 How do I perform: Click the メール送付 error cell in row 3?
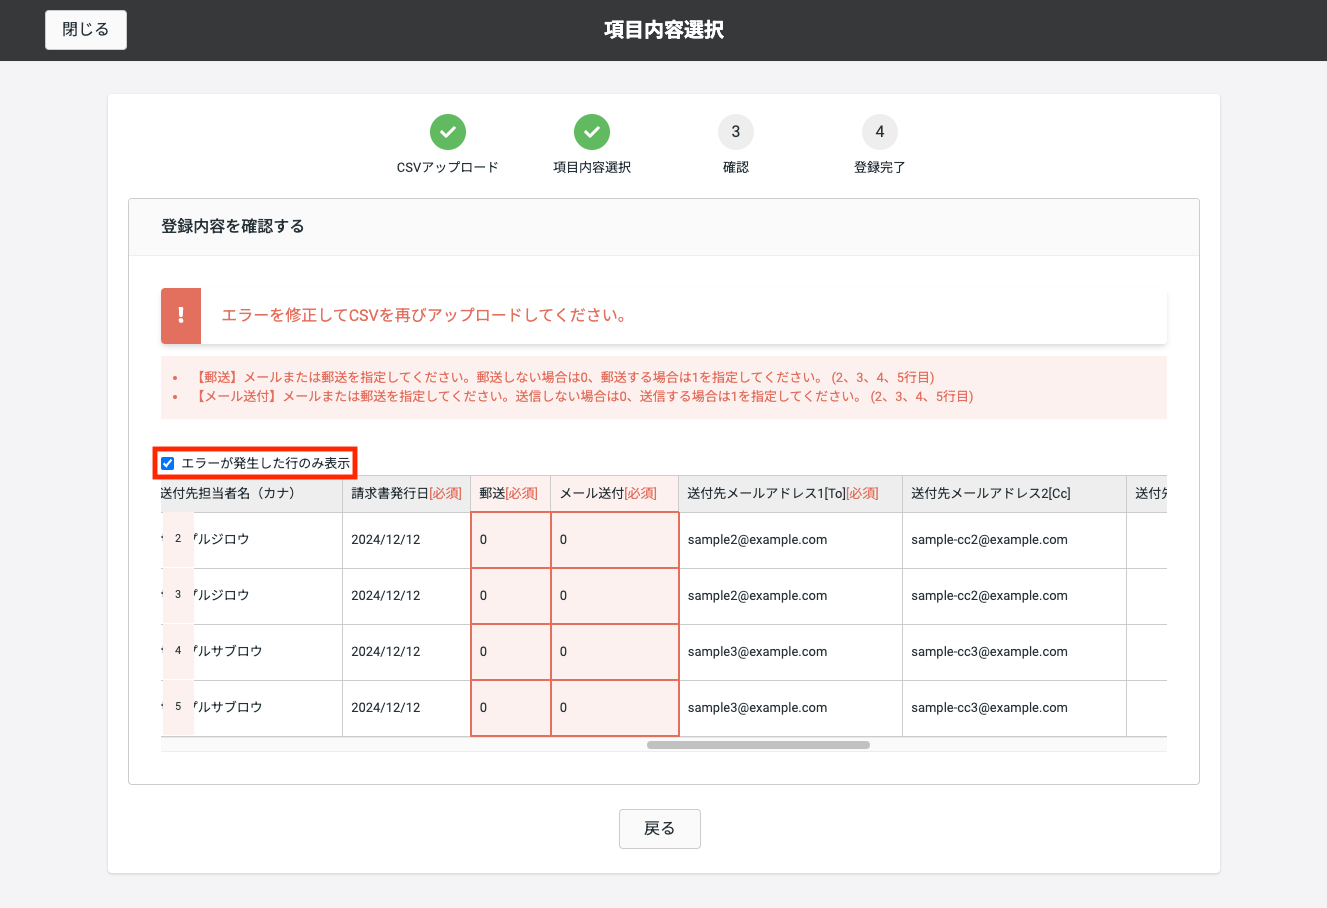pos(615,596)
